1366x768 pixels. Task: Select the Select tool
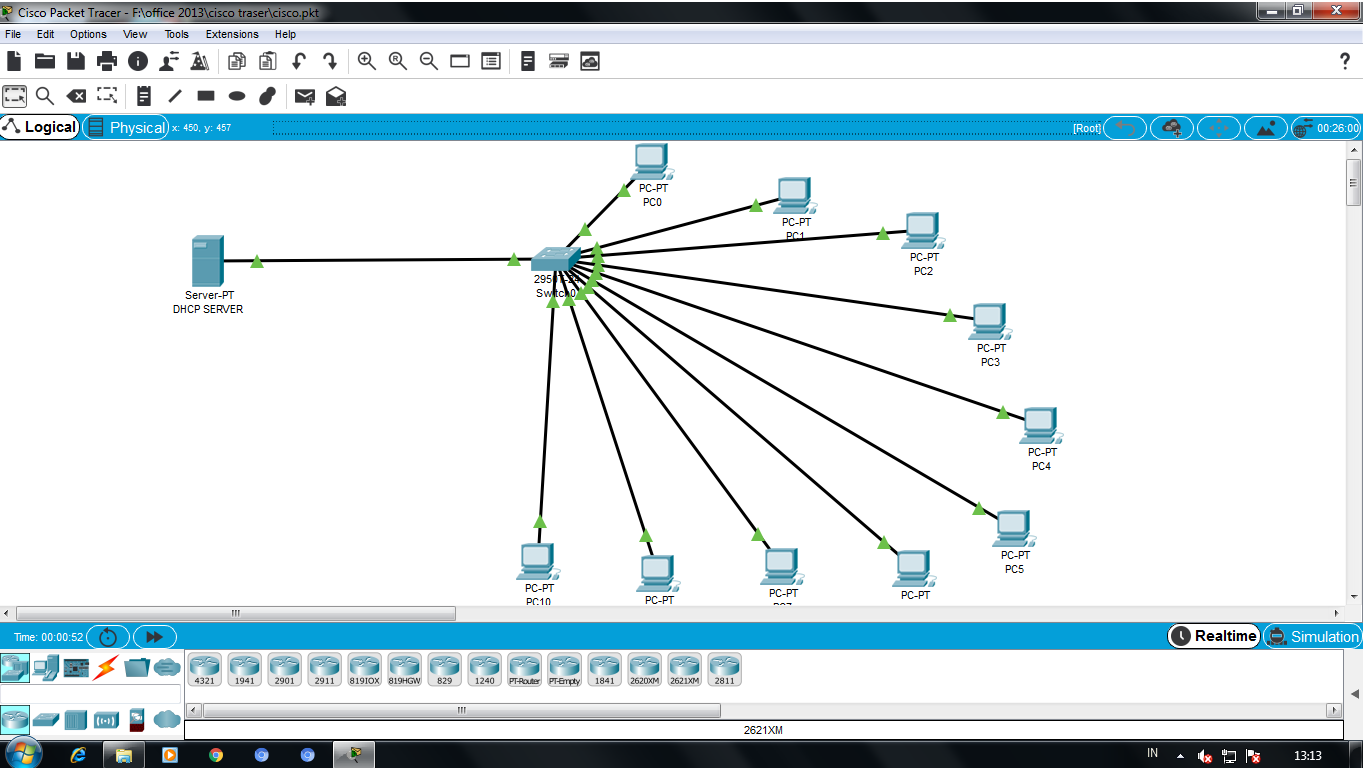pos(14,96)
